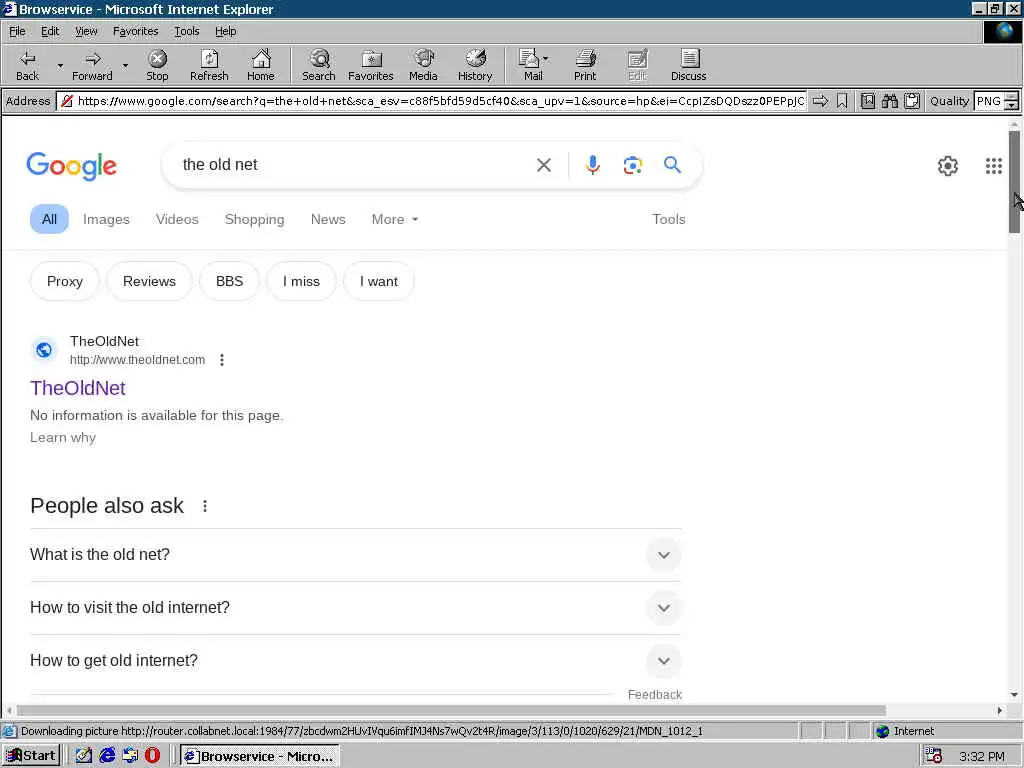Open the bookmarks book icon
Image resolution: width=1024 pixels, height=768 pixels.
[x=868, y=101]
